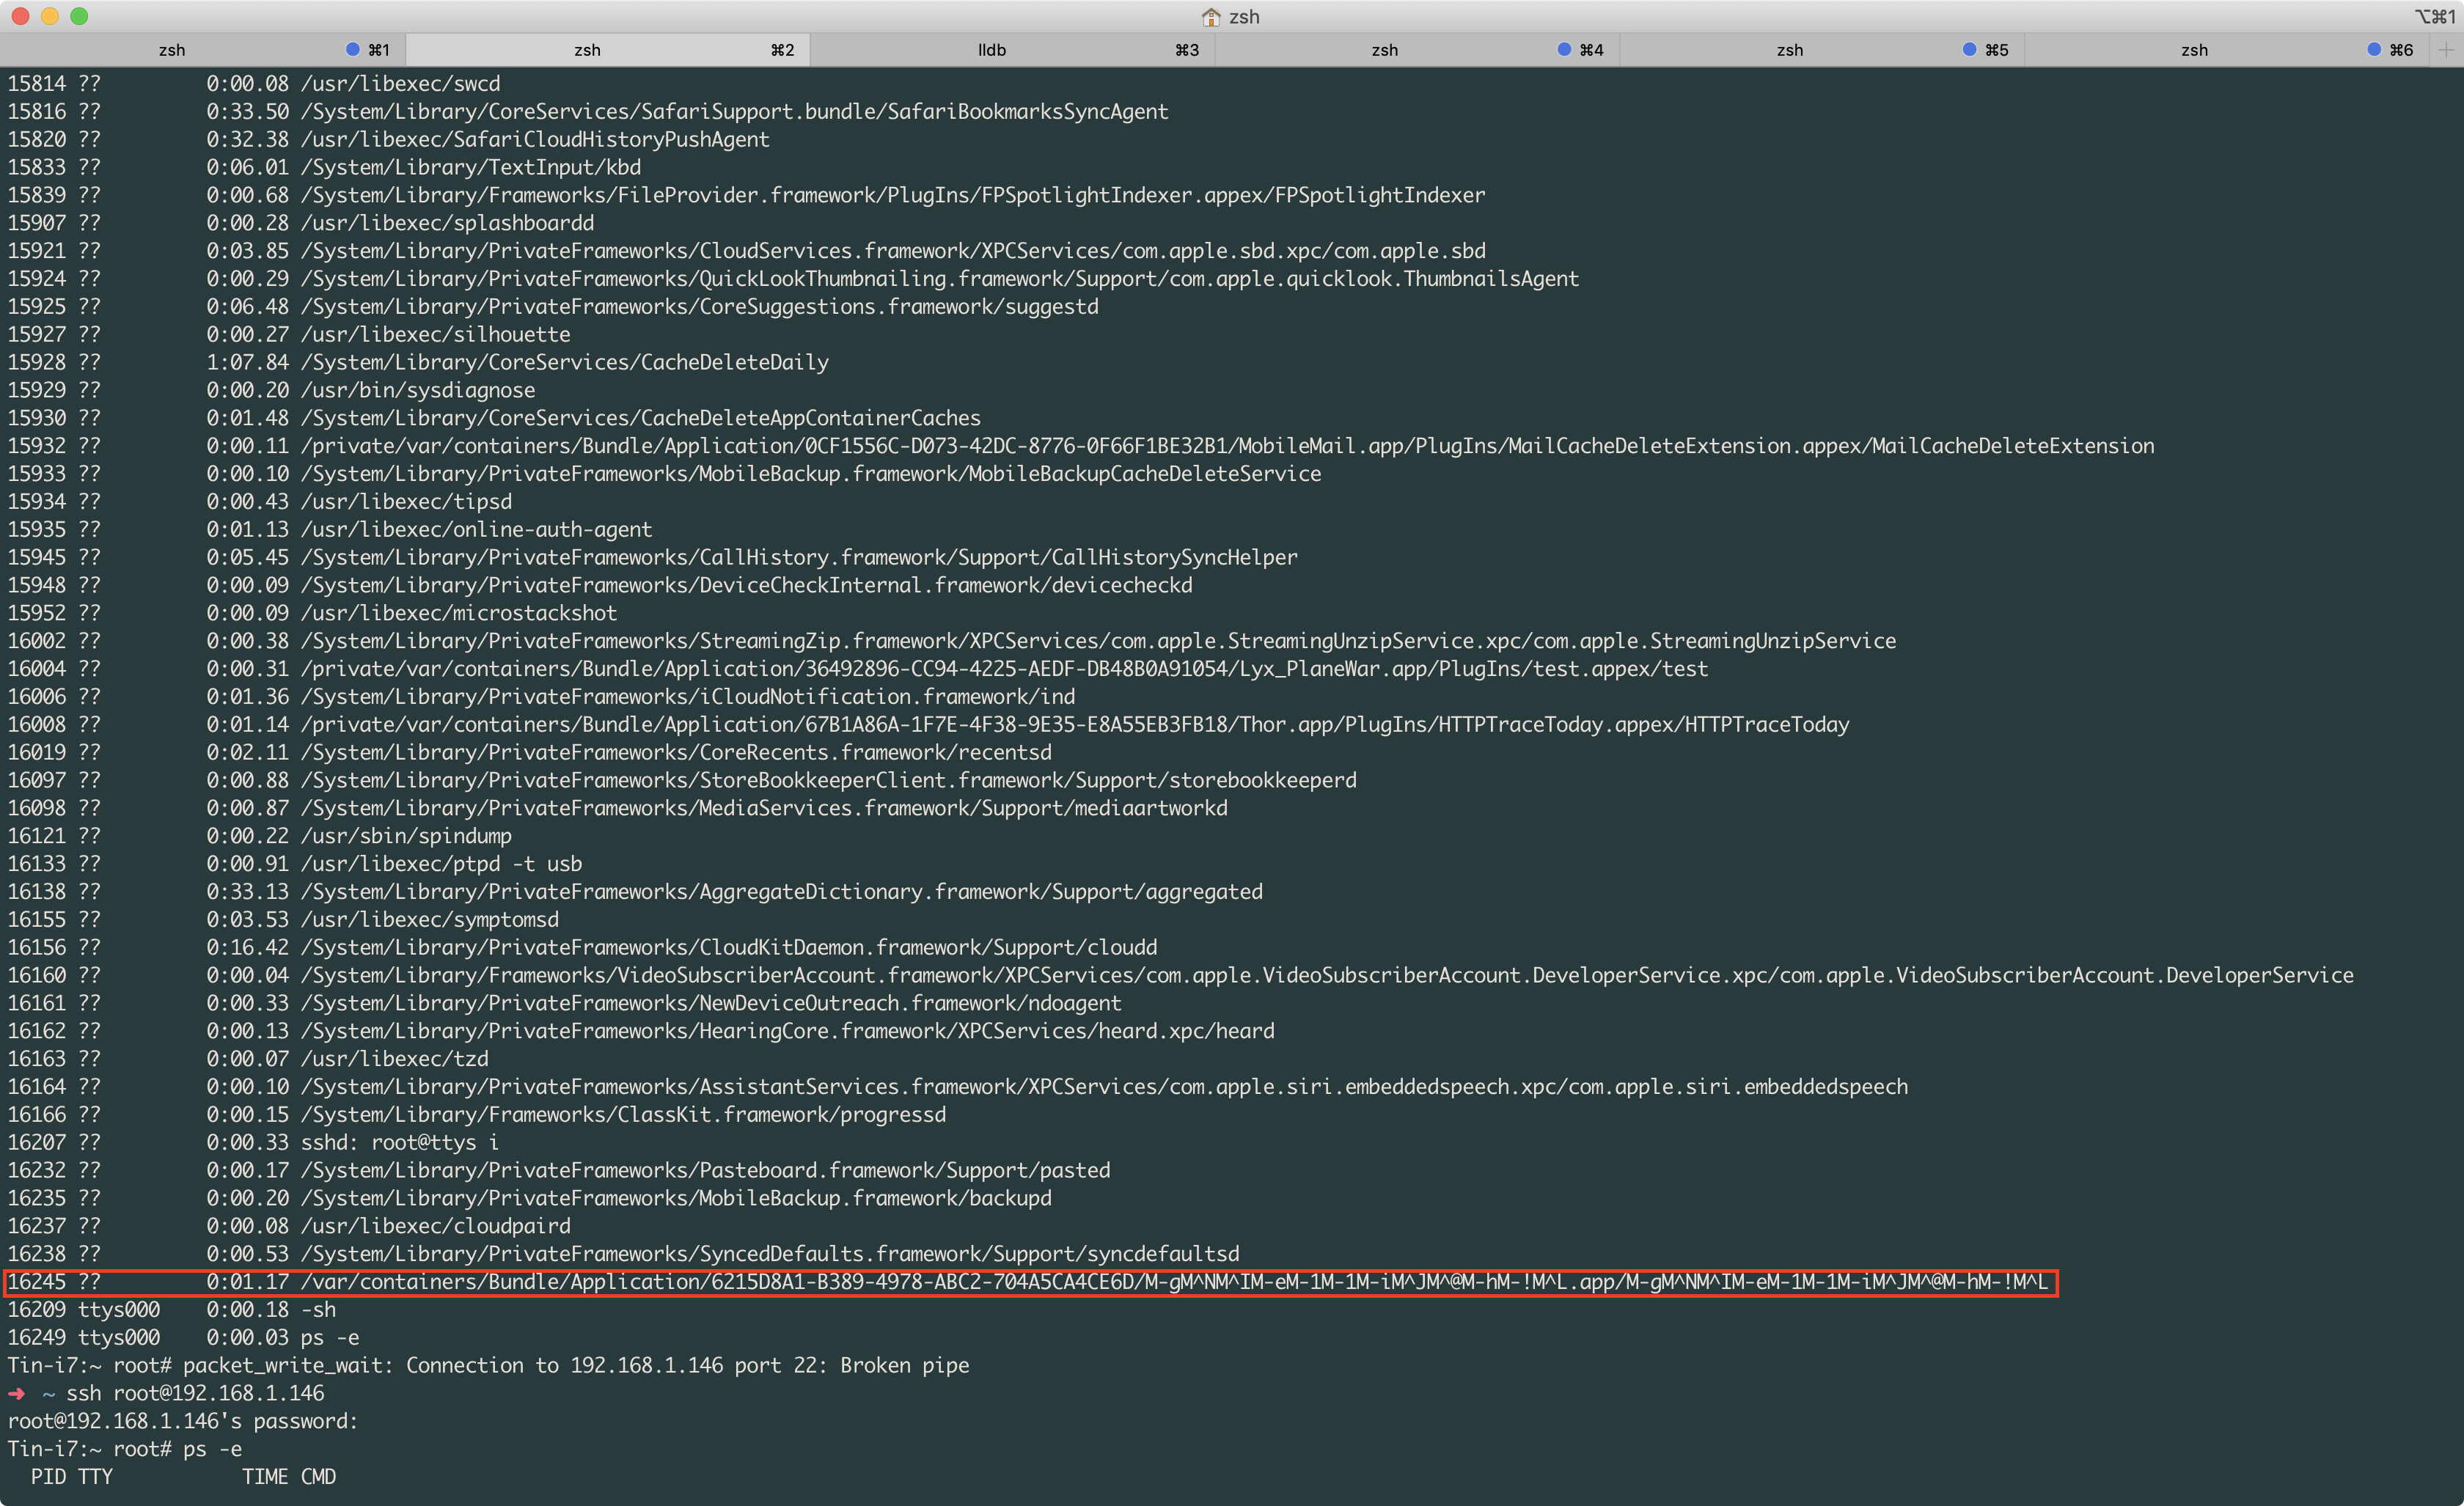
Task: Switch to the zsh ⌘4 tab
Action: point(1385,49)
